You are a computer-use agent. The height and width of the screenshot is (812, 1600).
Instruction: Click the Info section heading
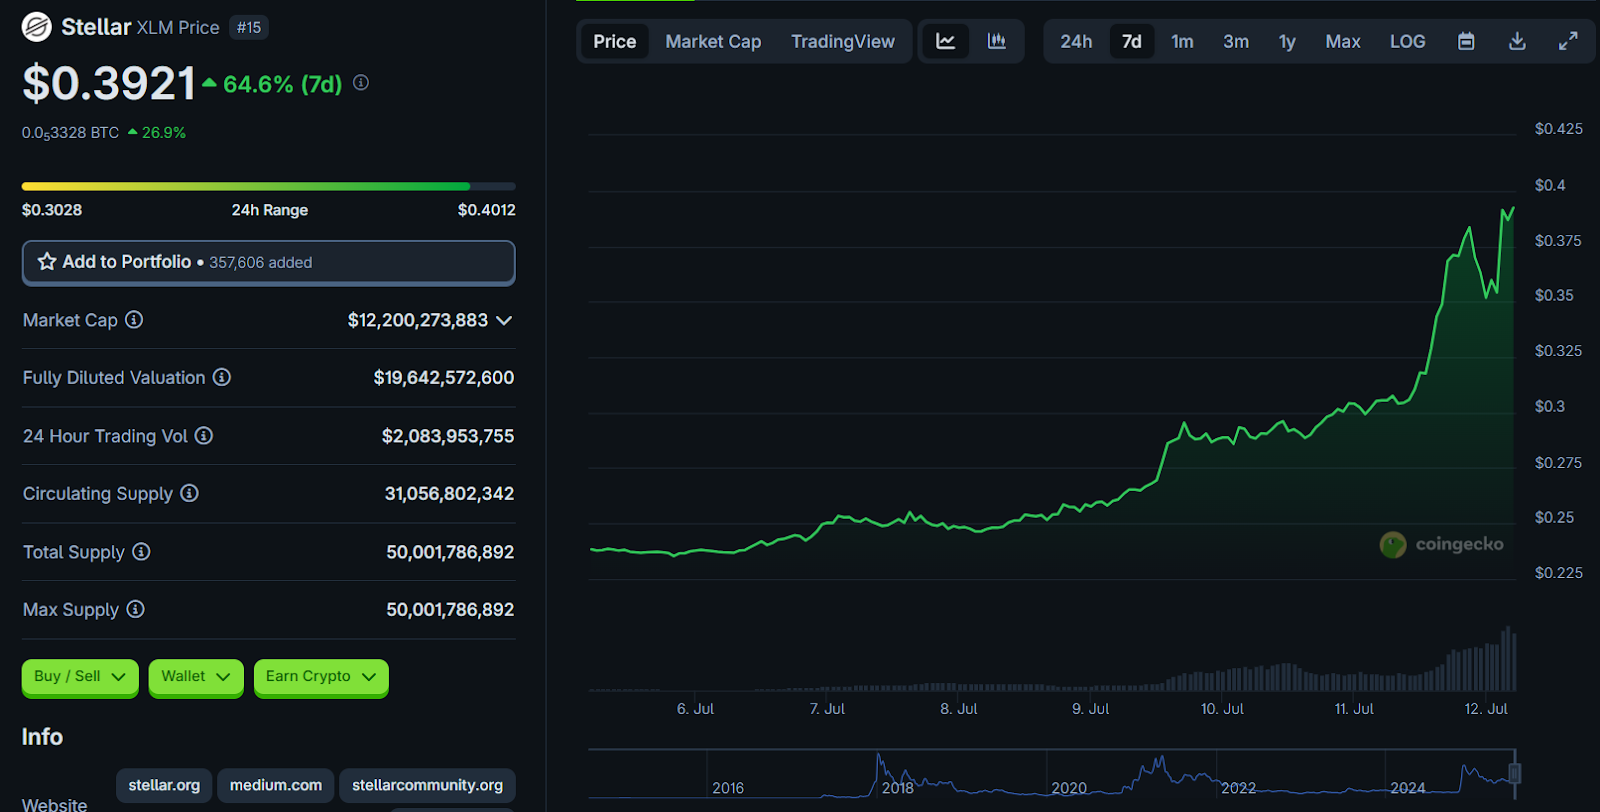pos(42,737)
